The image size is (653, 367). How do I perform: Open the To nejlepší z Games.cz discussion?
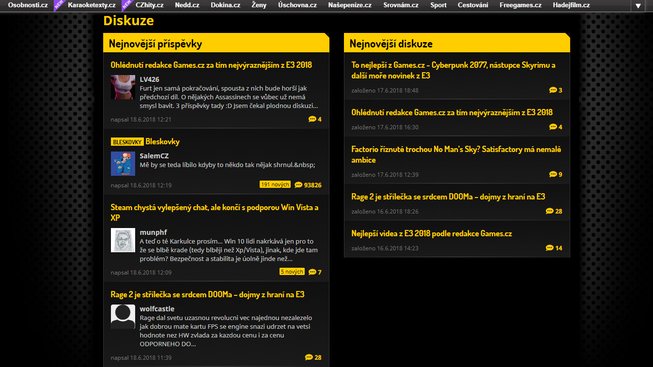pos(453,70)
